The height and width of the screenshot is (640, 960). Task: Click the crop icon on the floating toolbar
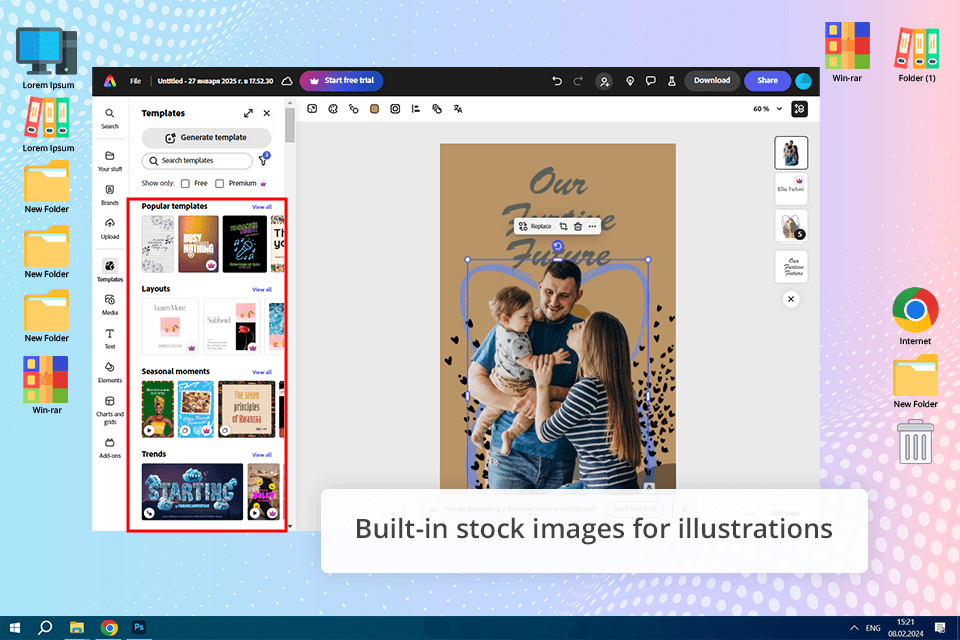pos(563,226)
